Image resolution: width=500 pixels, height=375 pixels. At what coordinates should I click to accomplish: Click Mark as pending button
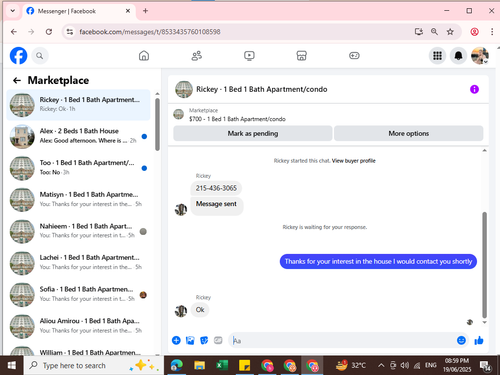pos(253,133)
